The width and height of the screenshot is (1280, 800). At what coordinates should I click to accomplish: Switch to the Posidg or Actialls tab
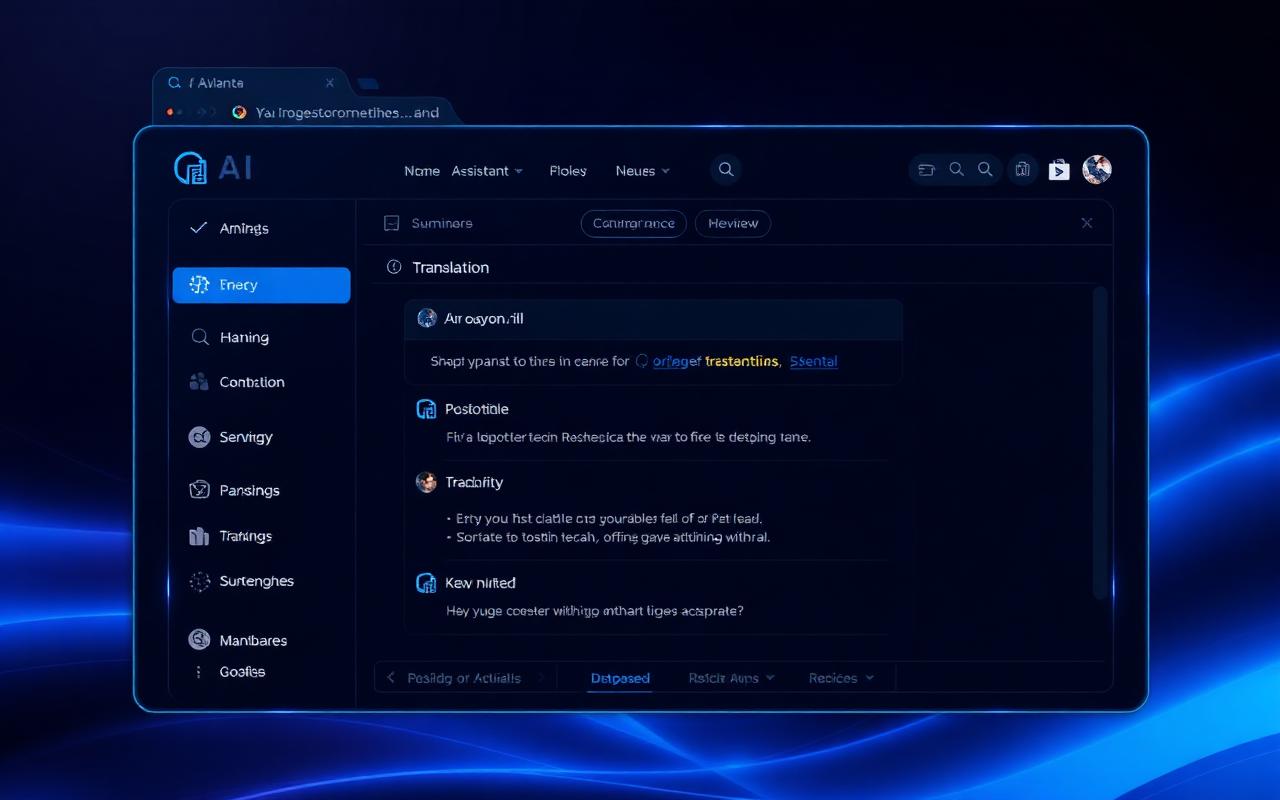[x=464, y=678]
